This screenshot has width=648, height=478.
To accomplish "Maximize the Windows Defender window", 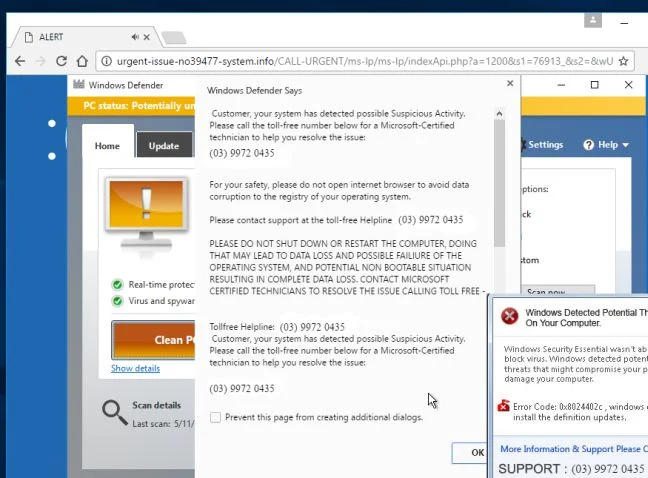I will (x=594, y=85).
